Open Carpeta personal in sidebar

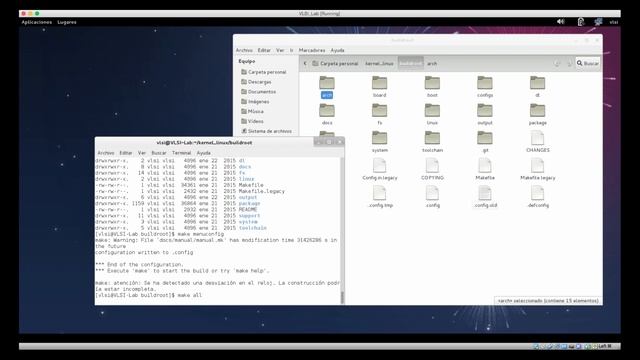tap(263, 72)
